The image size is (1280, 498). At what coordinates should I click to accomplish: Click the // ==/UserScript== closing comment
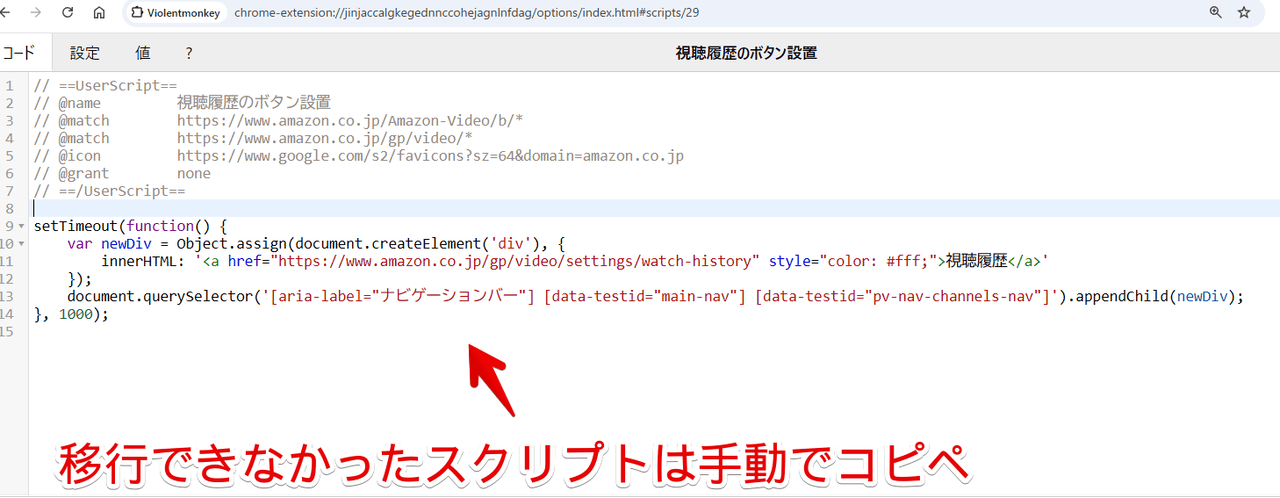pyautogui.click(x=110, y=191)
